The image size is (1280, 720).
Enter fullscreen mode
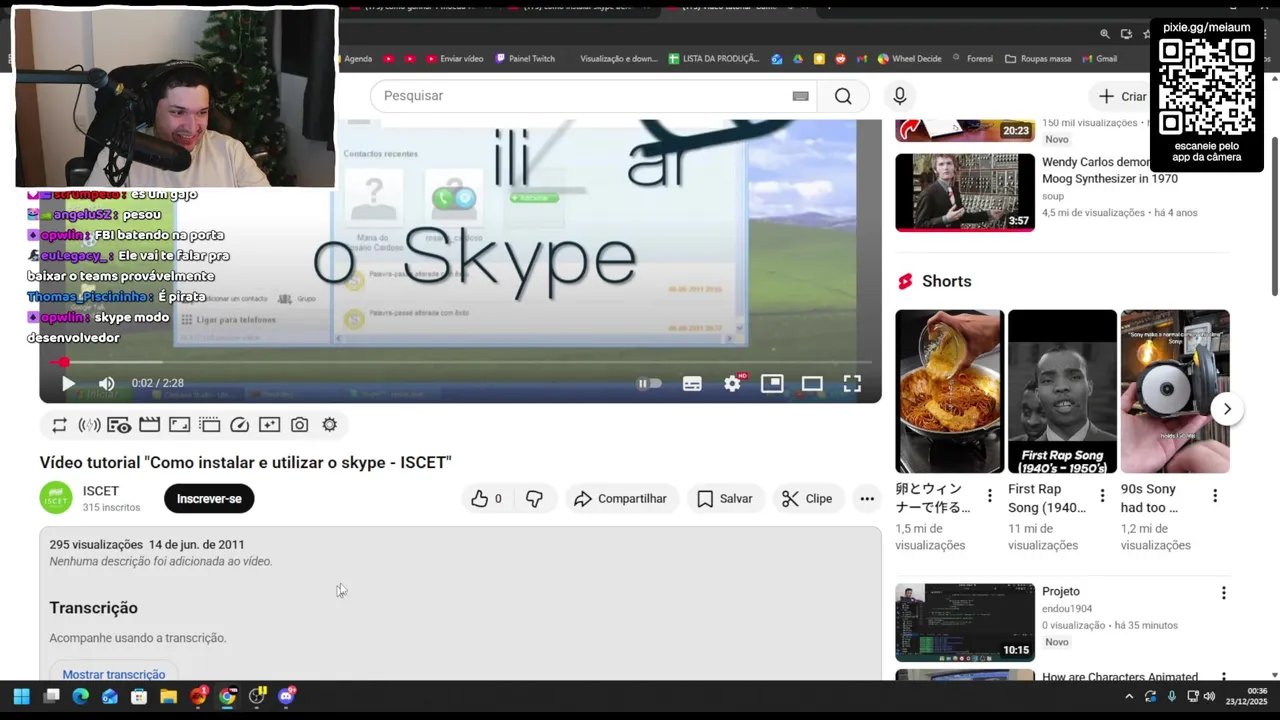[852, 383]
